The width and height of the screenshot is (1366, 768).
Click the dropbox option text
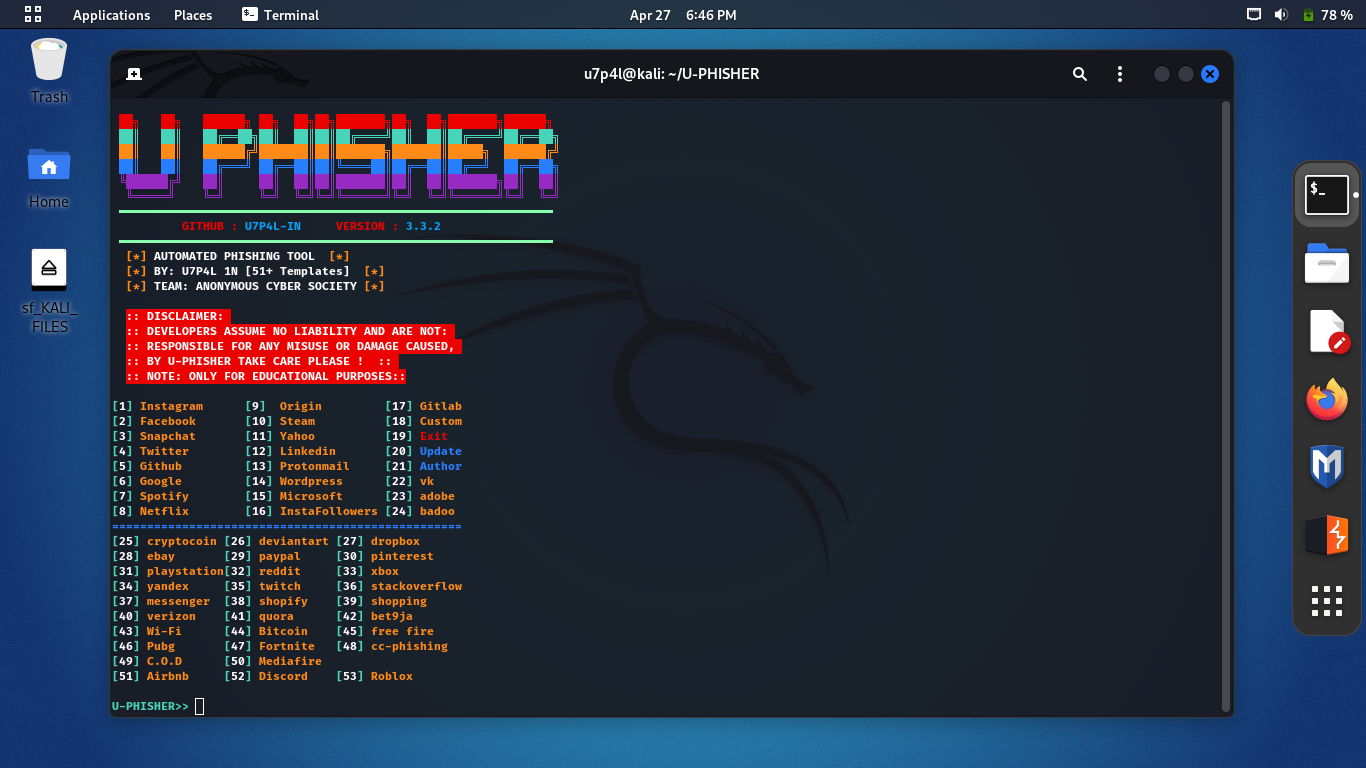coord(395,541)
